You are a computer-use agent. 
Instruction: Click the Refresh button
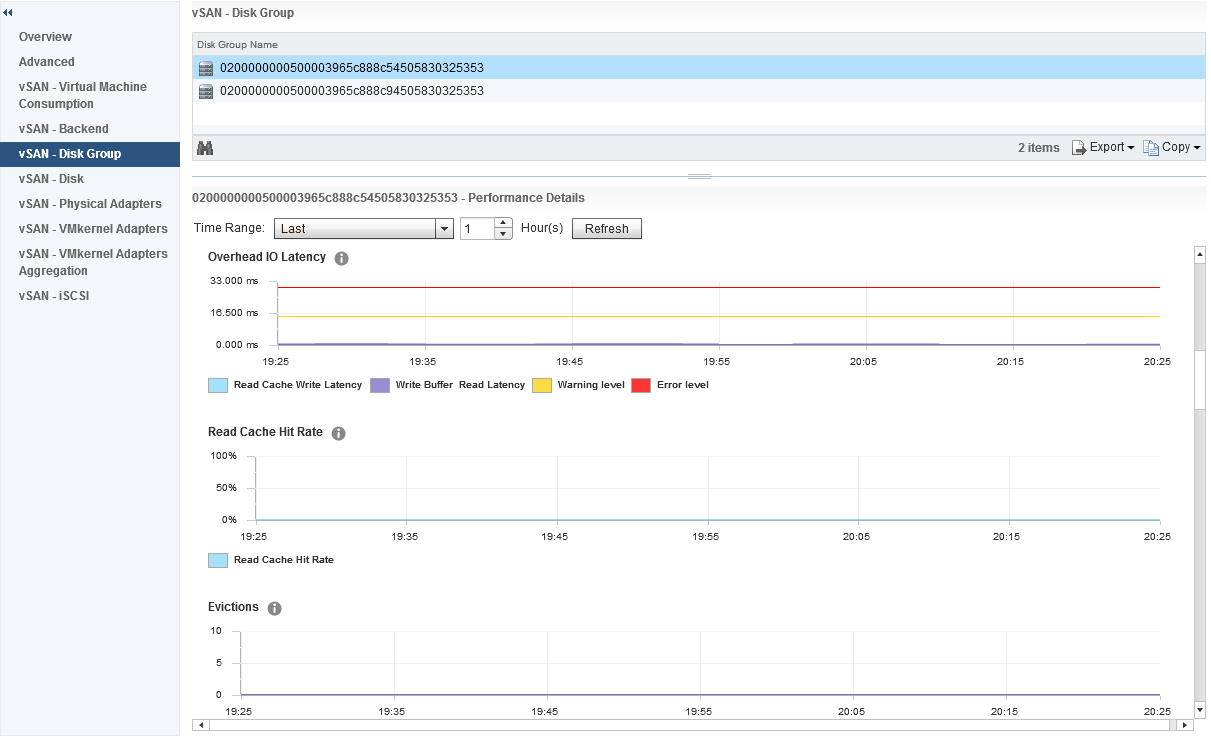(607, 229)
